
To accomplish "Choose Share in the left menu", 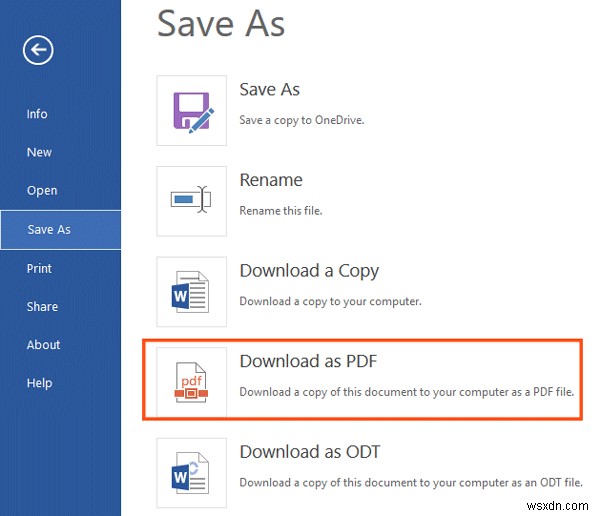I will 42,307.
